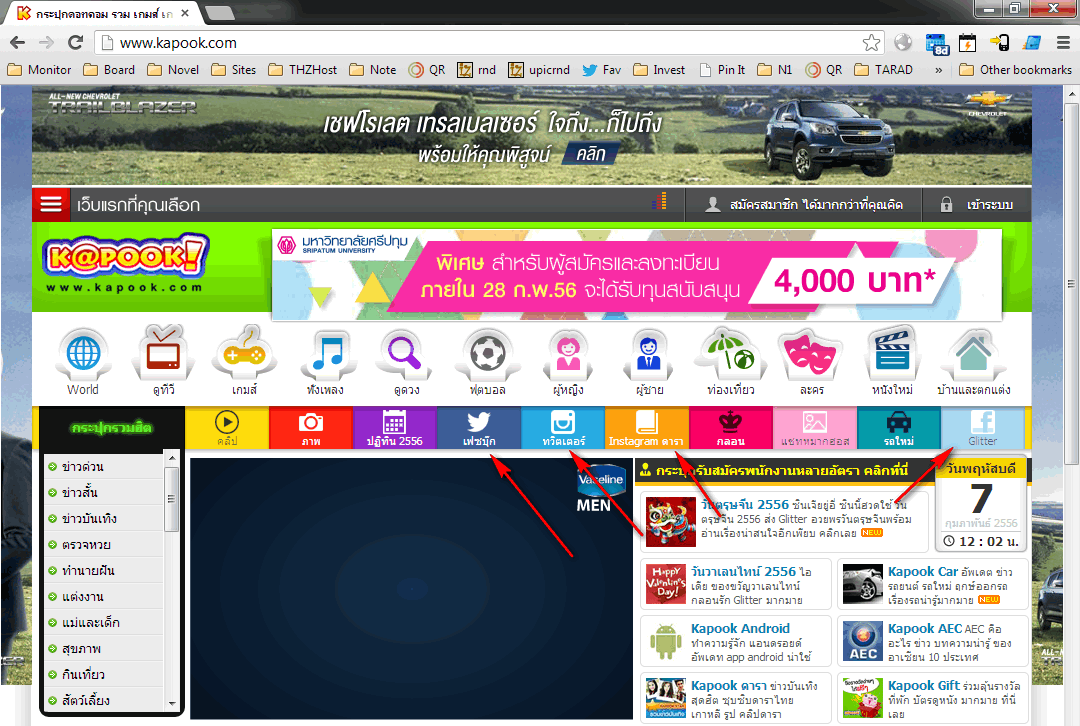Click the Kapook logo
The width and height of the screenshot is (1080, 726).
(x=125, y=265)
